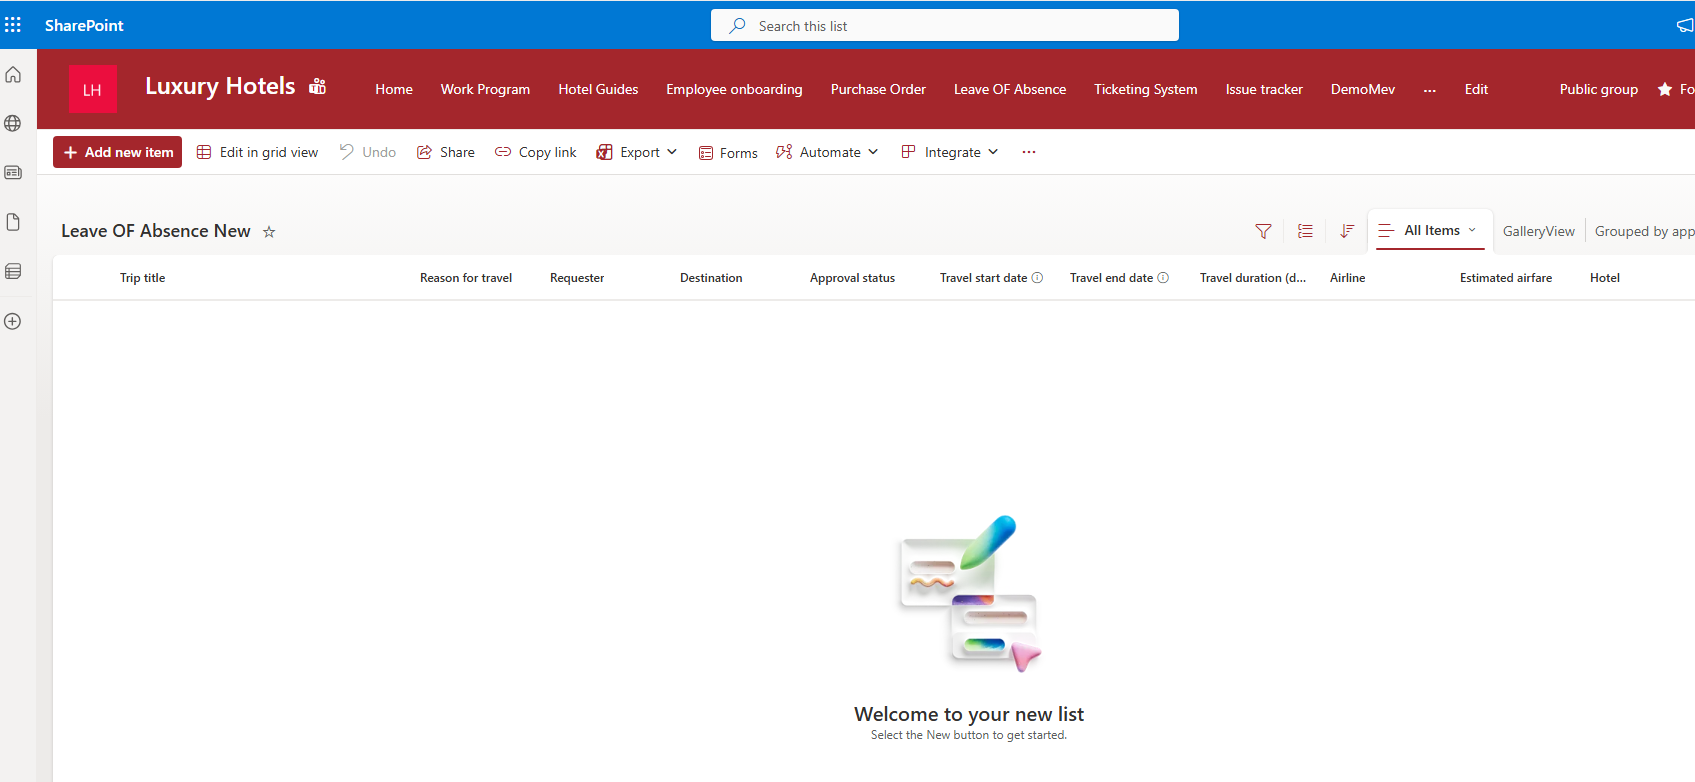Viewport: 1695px width, 782px height.
Task: Click the Search this list field
Action: click(944, 26)
